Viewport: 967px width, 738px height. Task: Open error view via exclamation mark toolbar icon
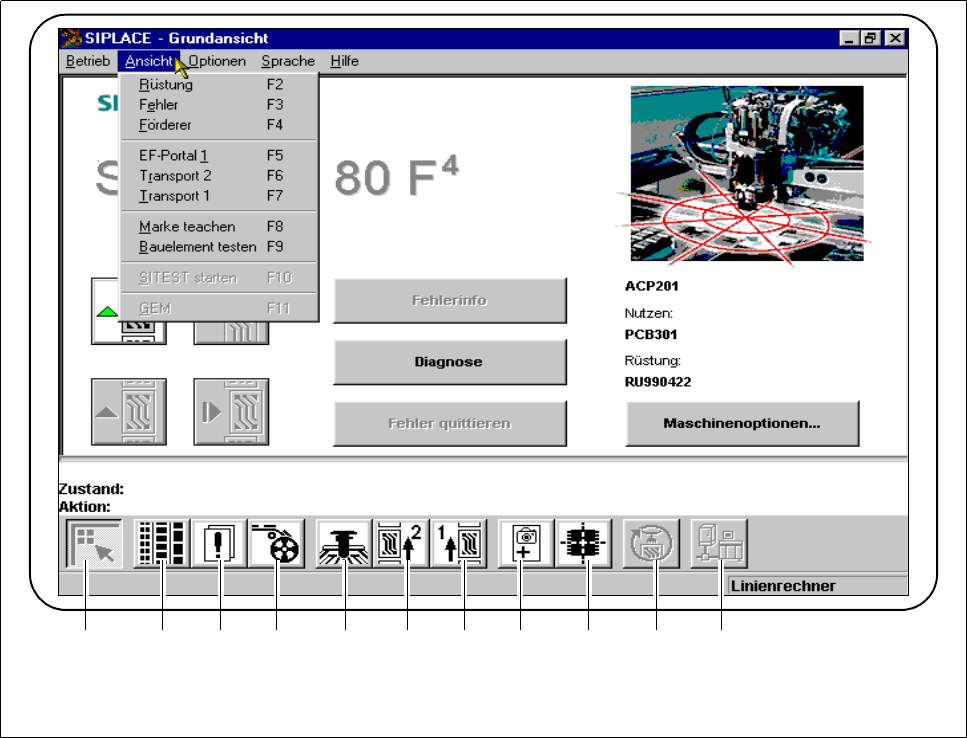tap(219, 544)
